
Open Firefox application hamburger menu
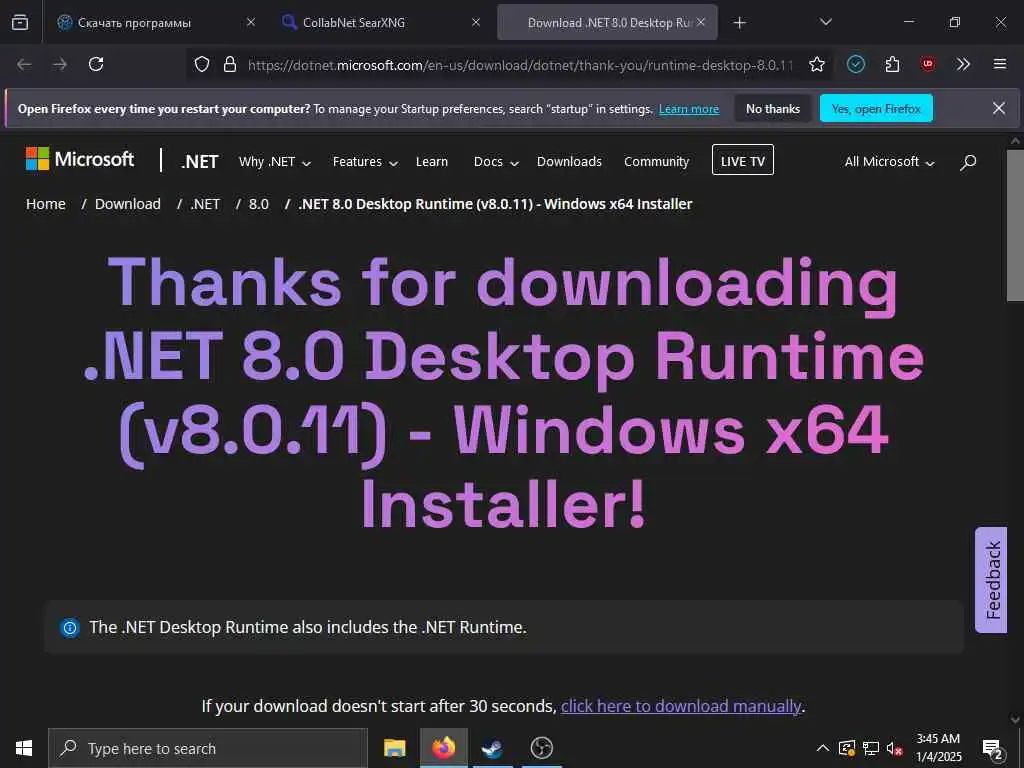(999, 64)
